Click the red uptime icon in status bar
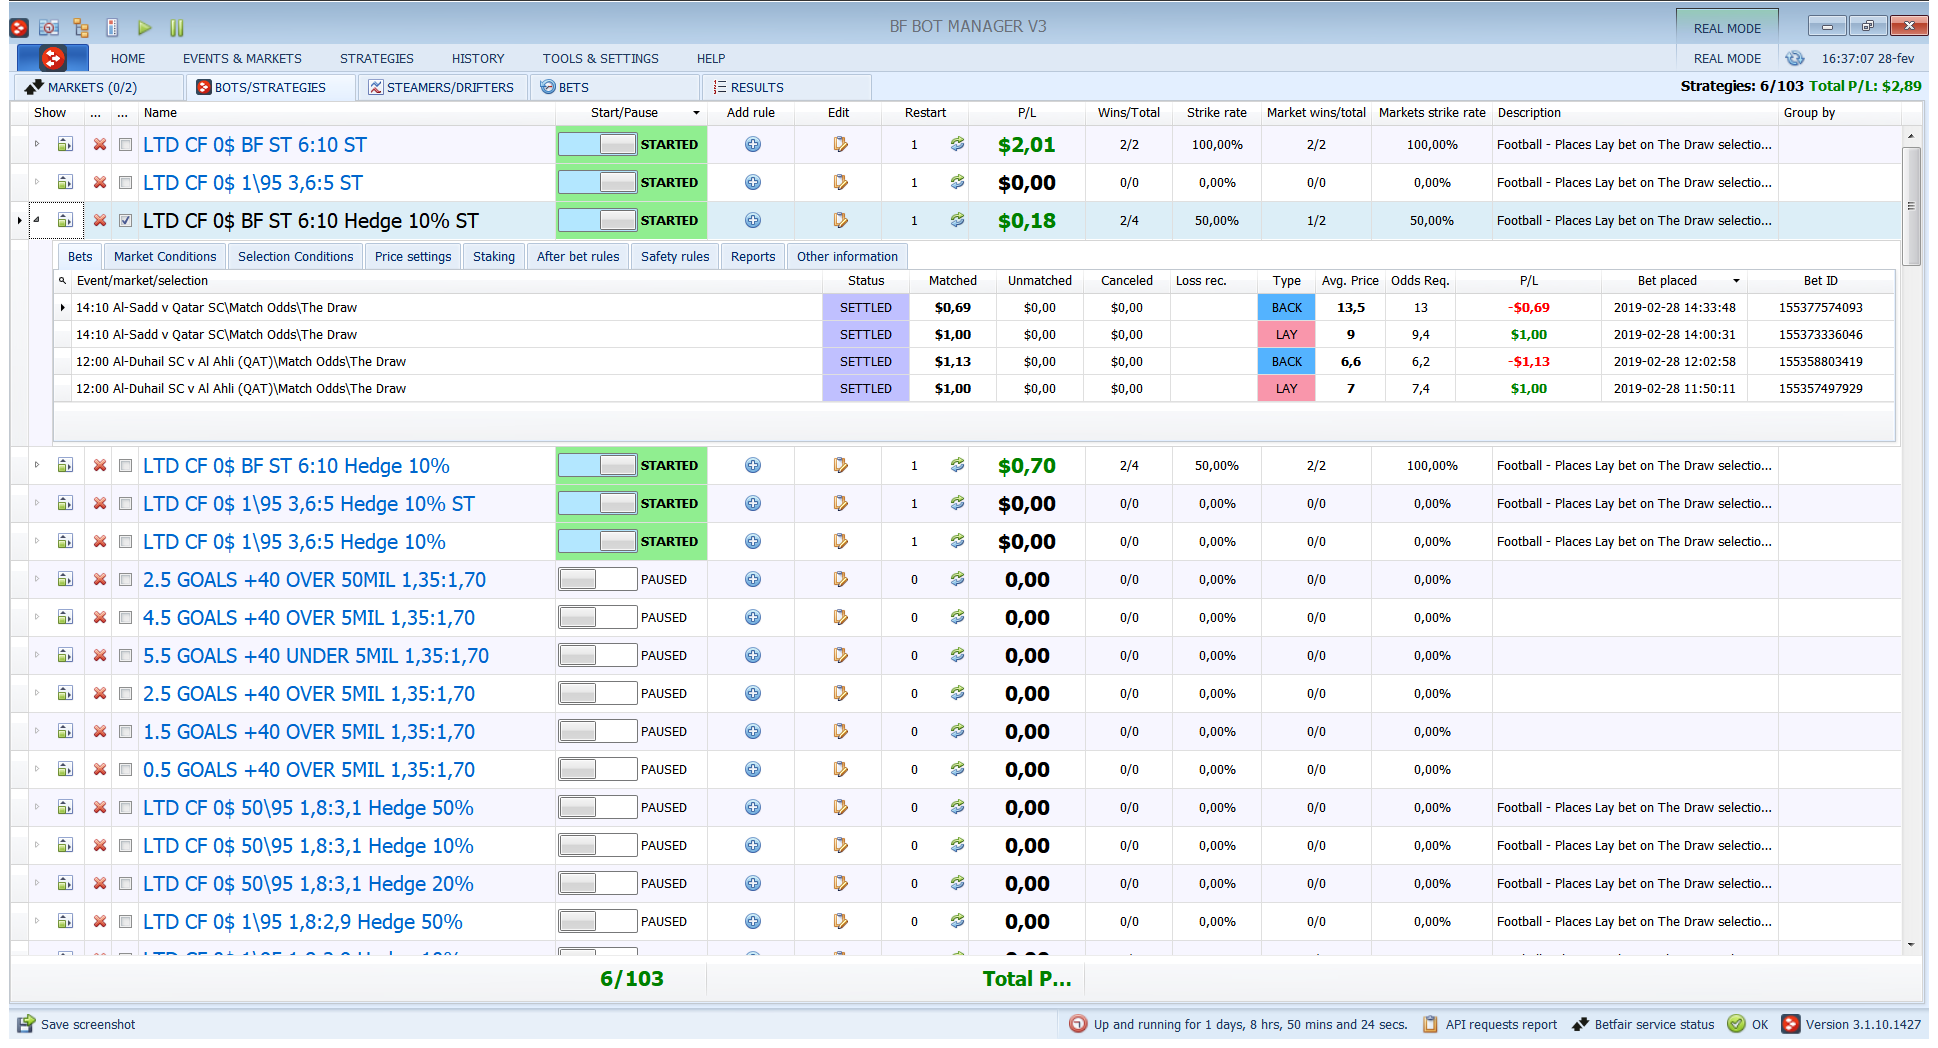Screen dimensions: 1938x1048 click(x=1078, y=1024)
